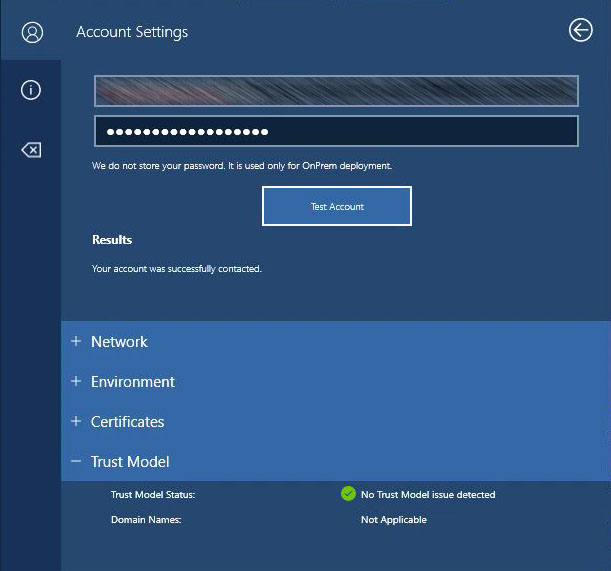Click the plus icon beside Network

76,341
